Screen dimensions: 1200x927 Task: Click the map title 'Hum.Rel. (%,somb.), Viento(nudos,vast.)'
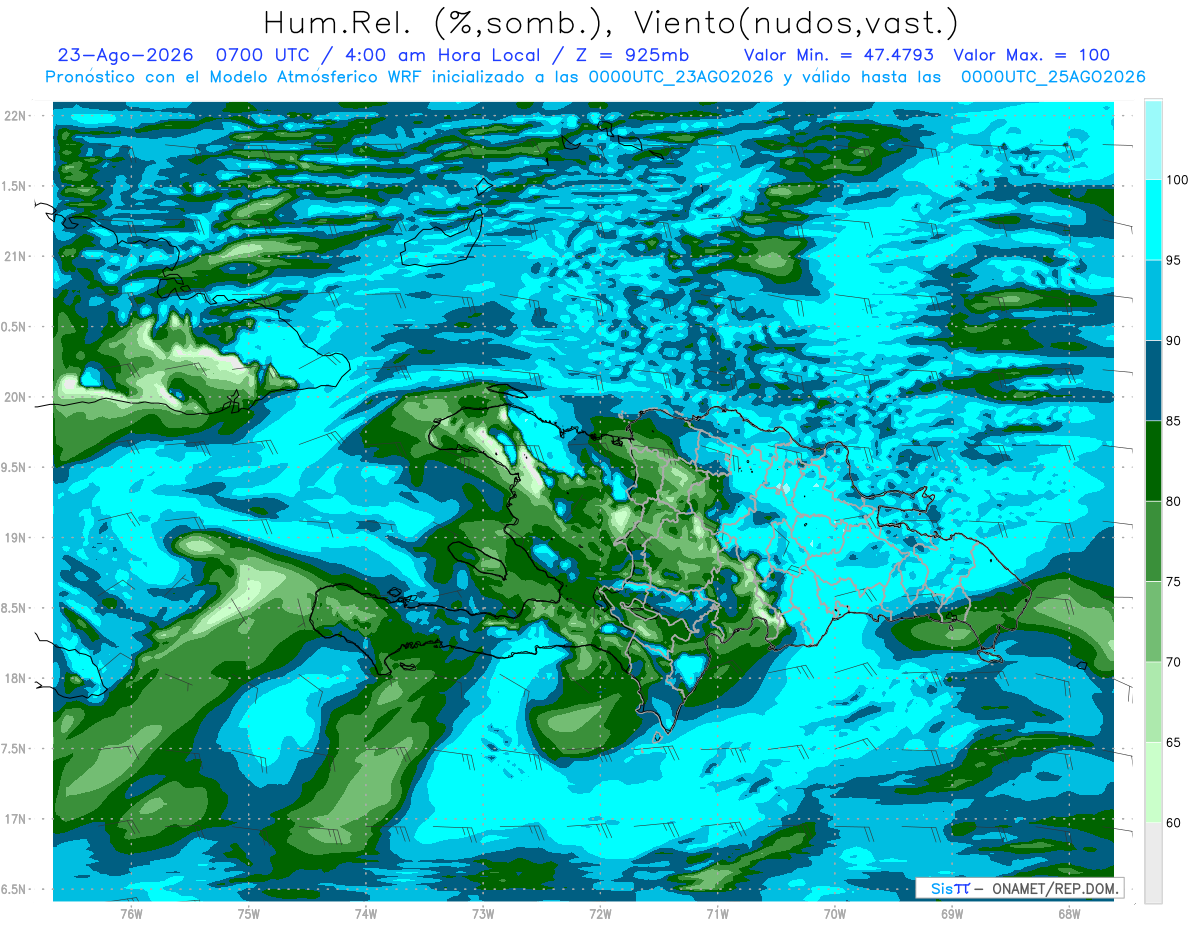click(609, 24)
